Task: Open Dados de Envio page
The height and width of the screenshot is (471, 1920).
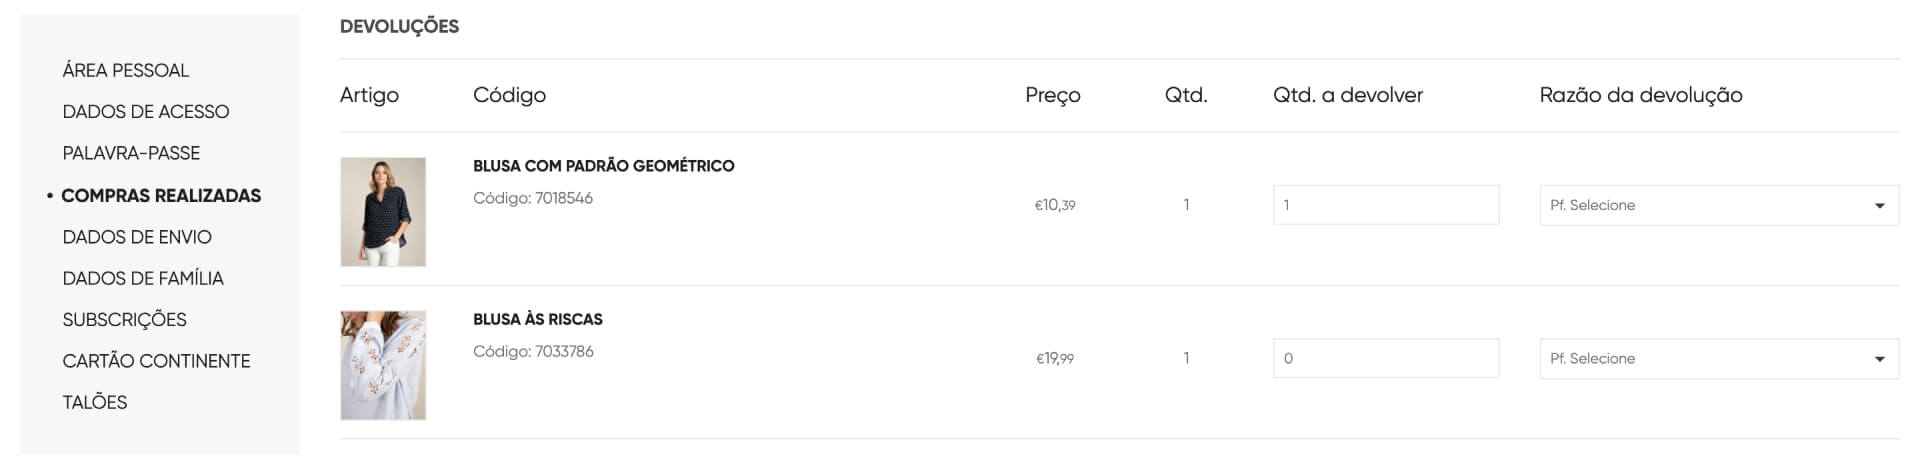Action: [137, 237]
